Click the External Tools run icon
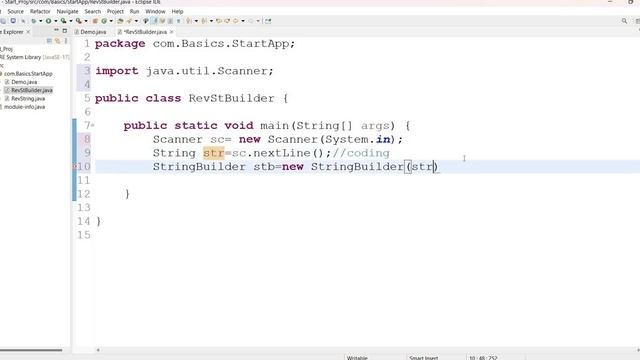The image size is (640, 360). coord(78,21)
